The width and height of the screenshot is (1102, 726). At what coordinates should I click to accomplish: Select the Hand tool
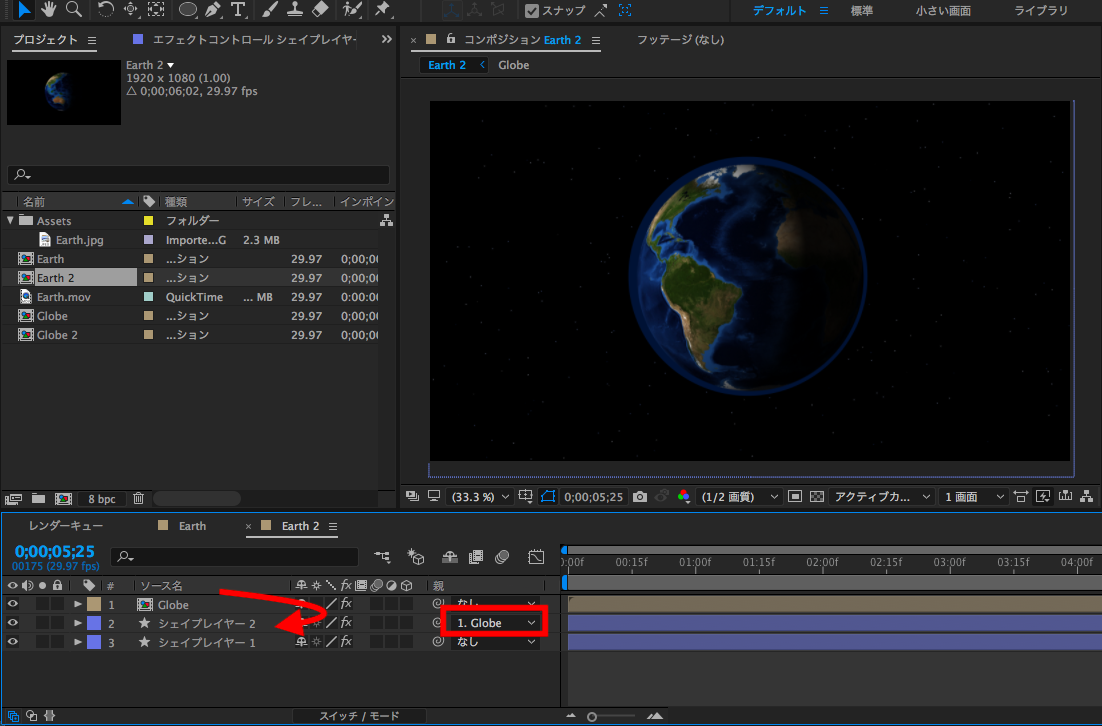coord(50,10)
